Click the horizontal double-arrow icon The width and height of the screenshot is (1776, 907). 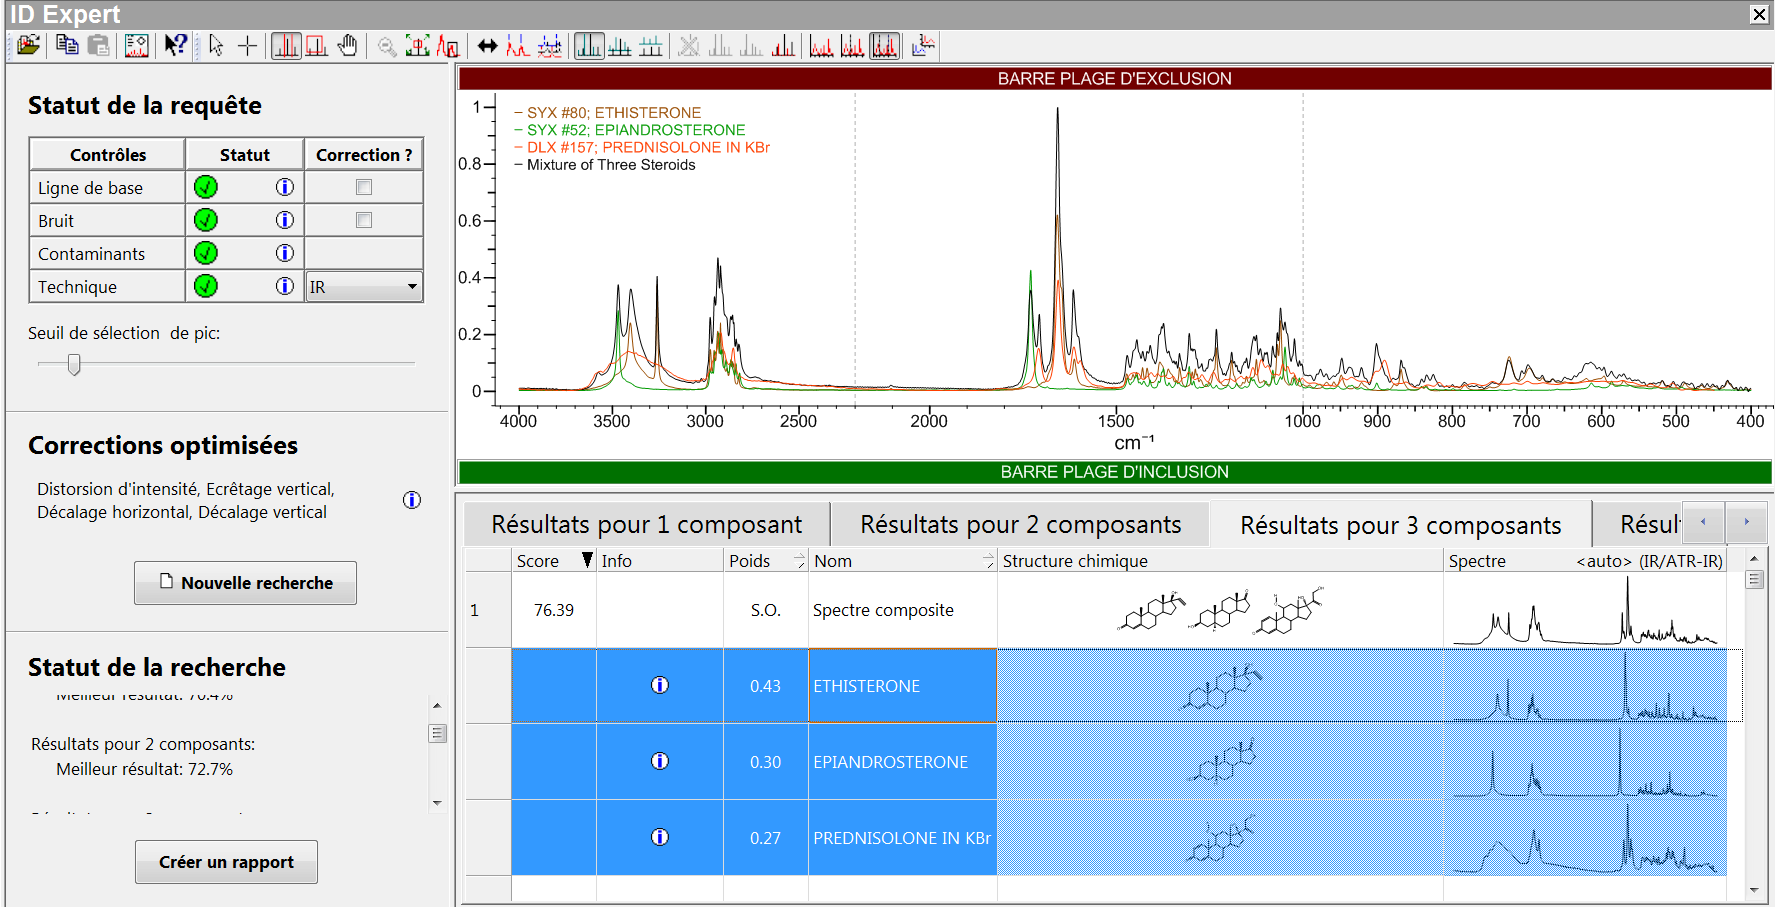487,46
